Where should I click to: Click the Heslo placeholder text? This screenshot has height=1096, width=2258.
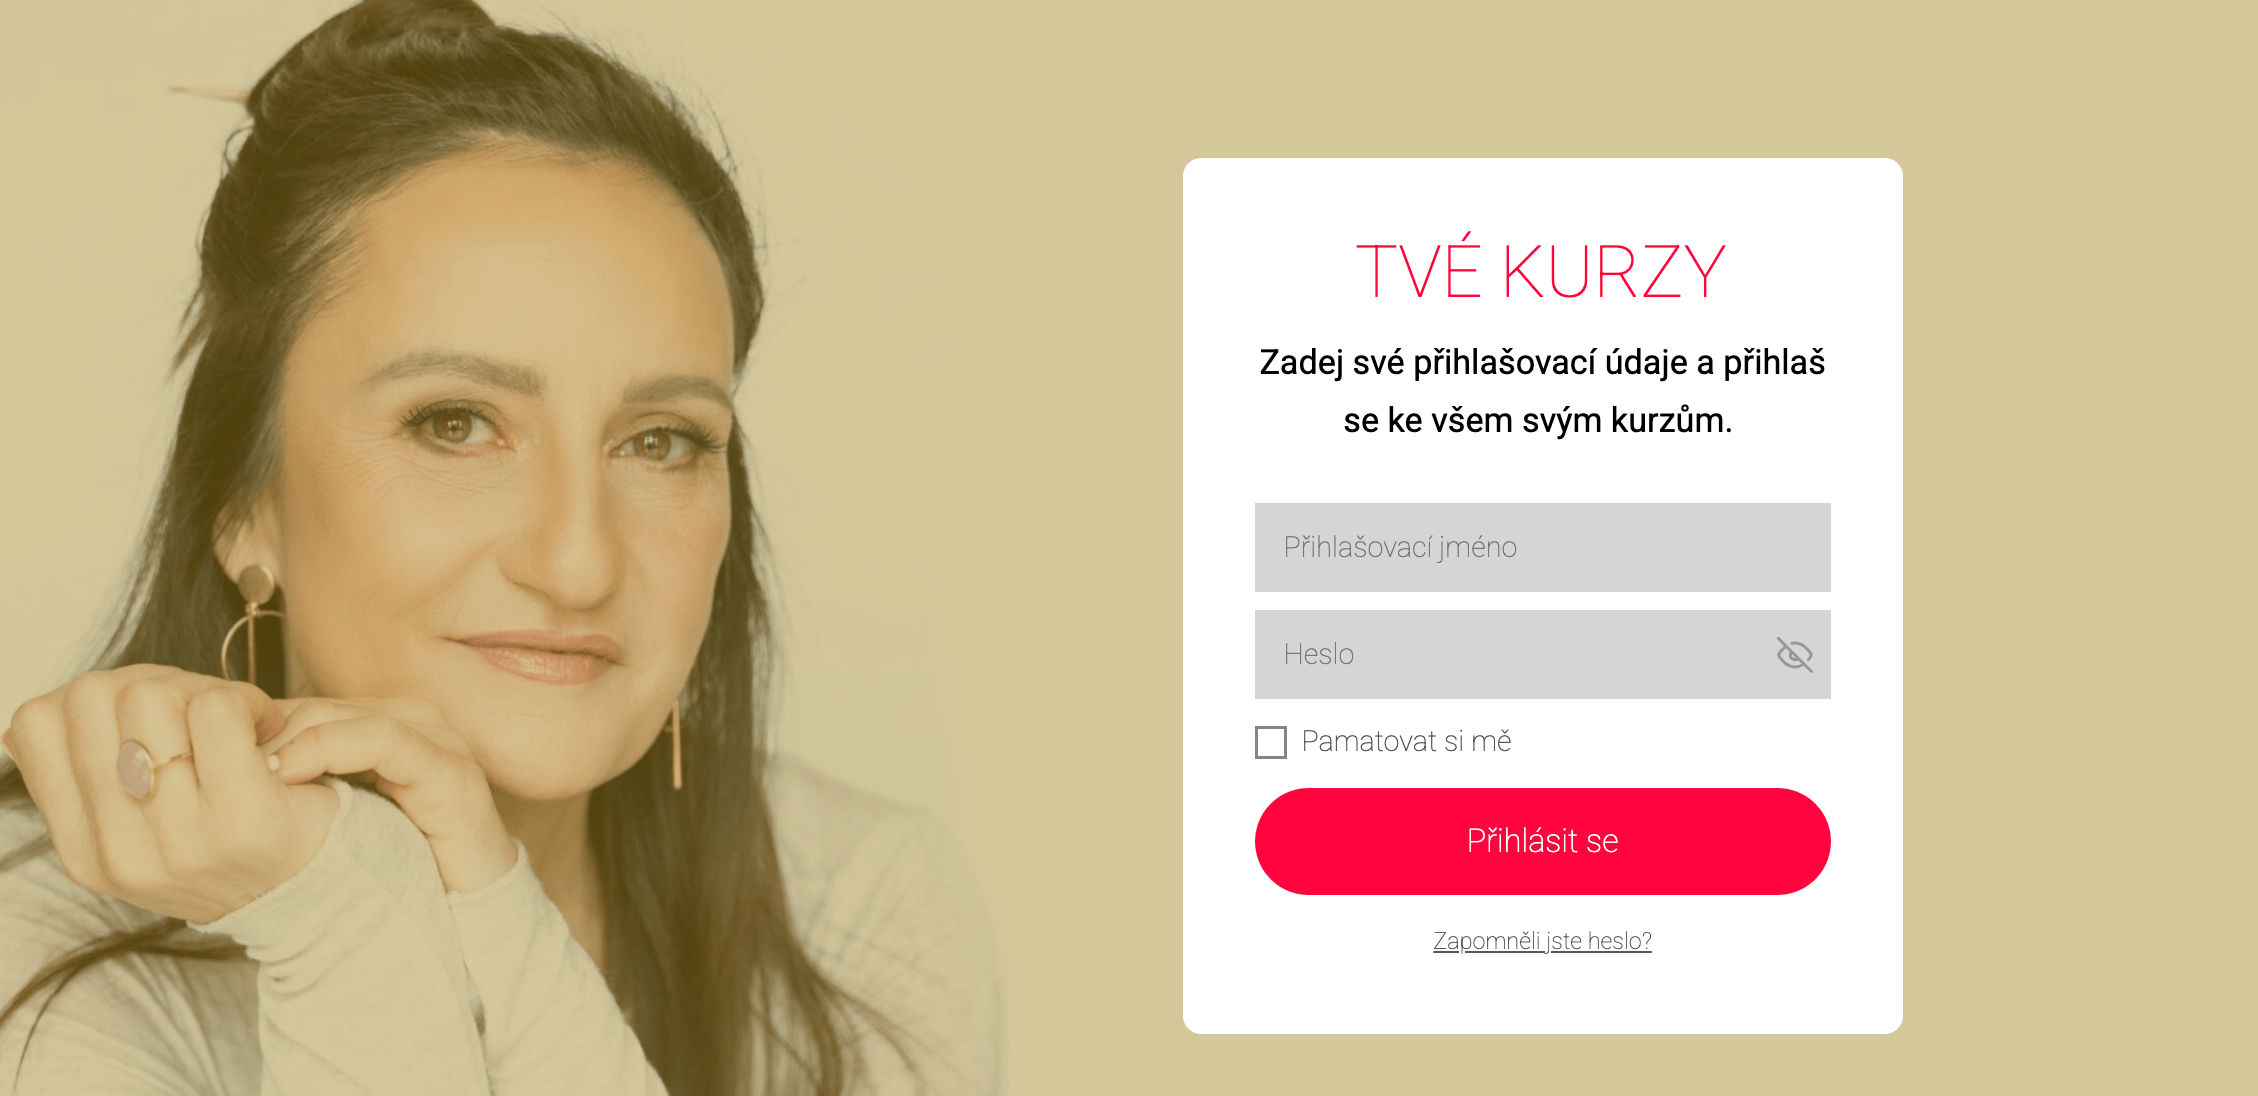1319,654
